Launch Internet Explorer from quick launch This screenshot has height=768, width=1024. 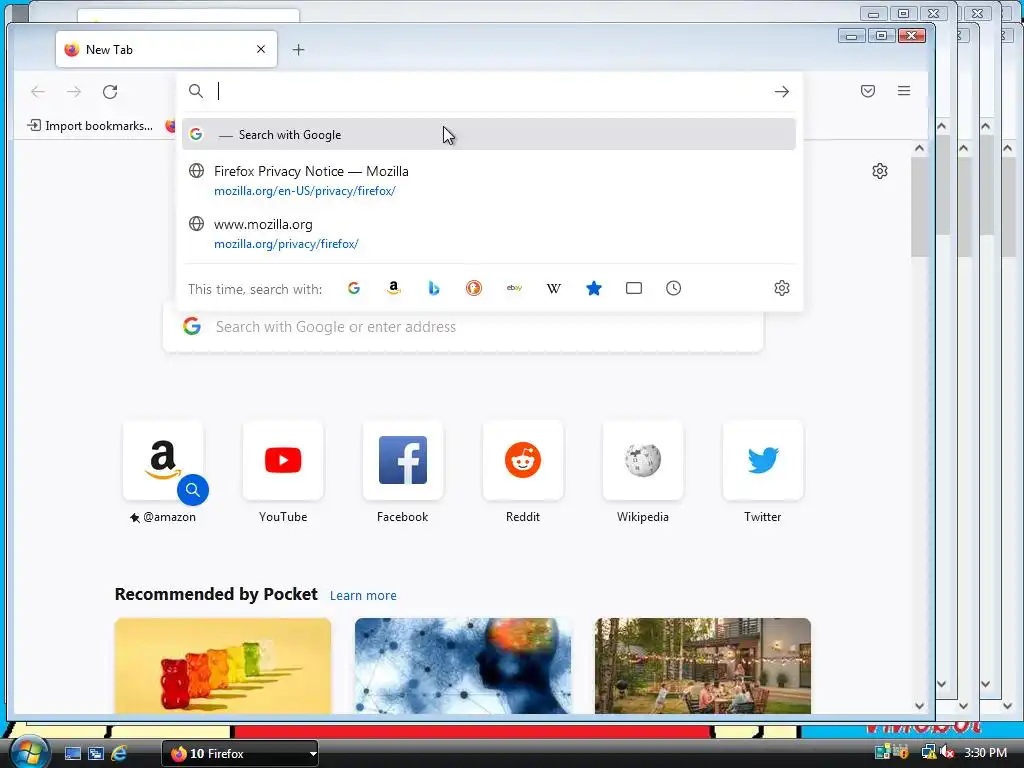120,754
